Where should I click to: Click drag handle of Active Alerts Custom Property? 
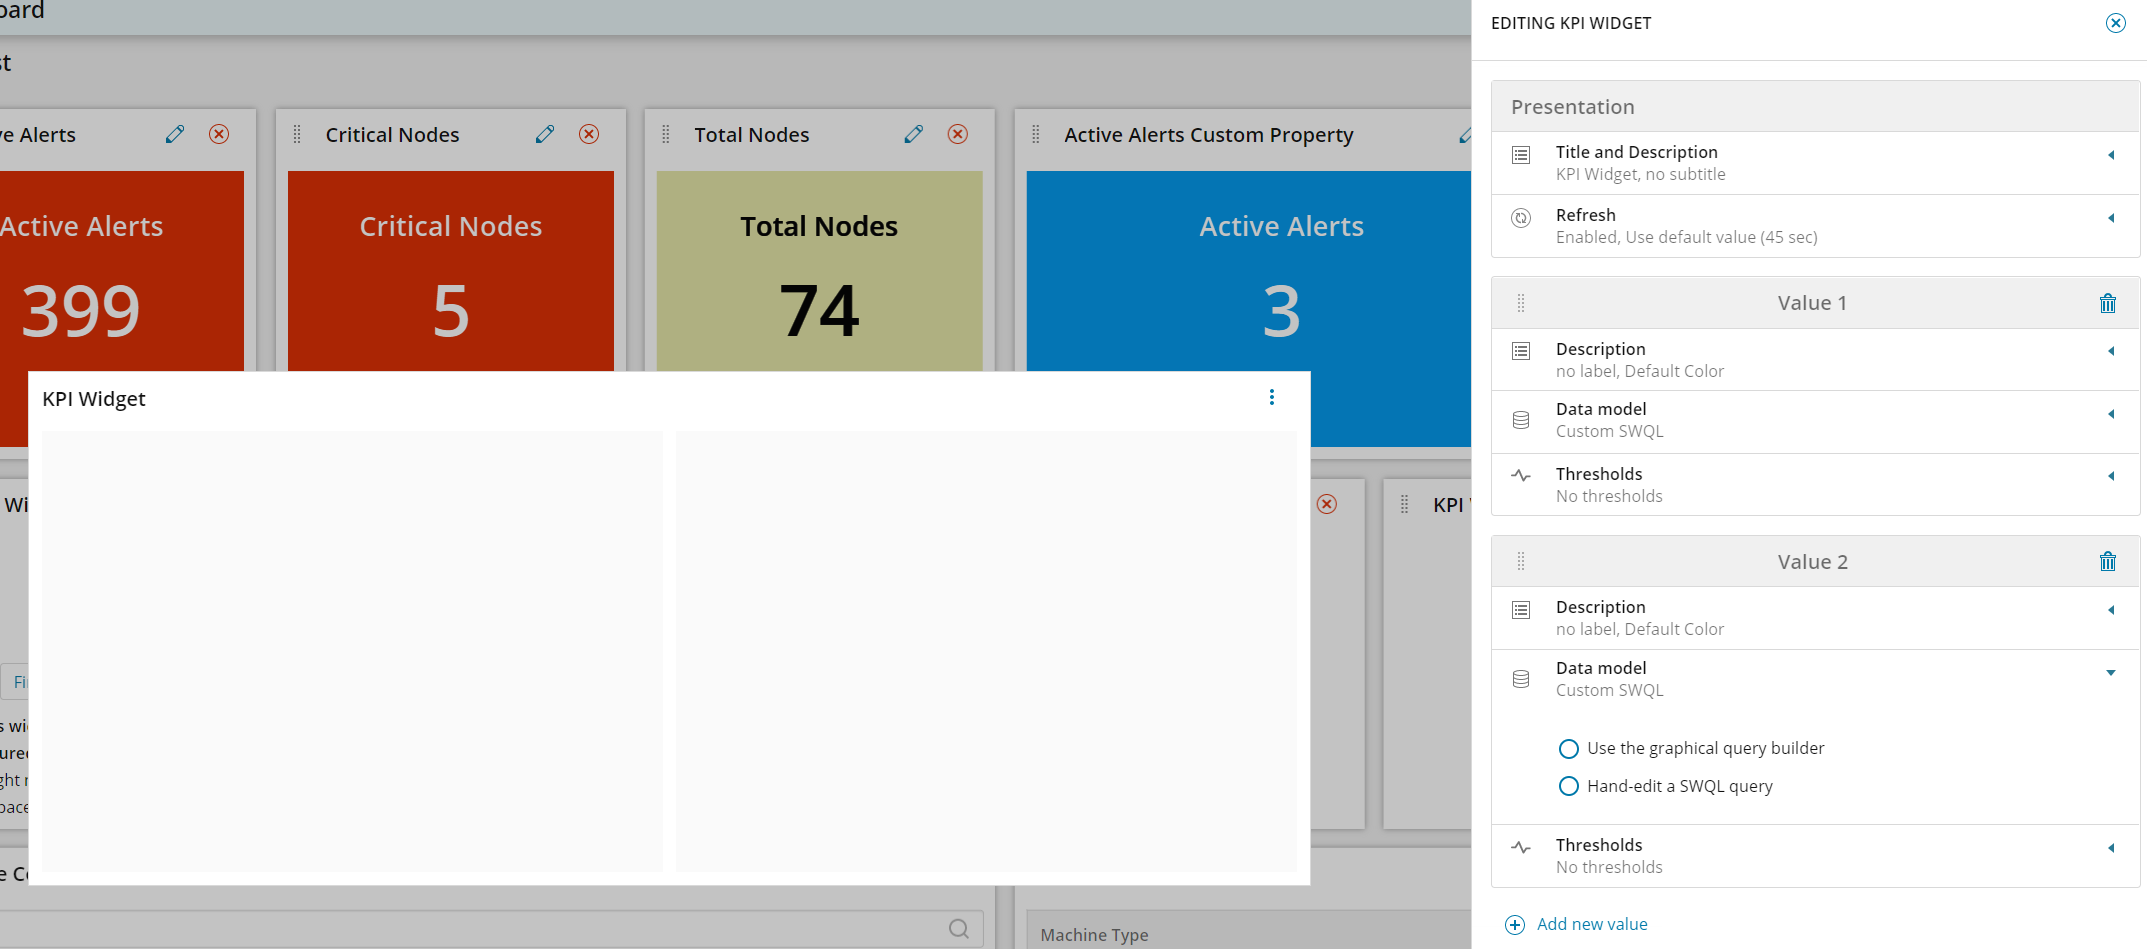(x=1036, y=134)
